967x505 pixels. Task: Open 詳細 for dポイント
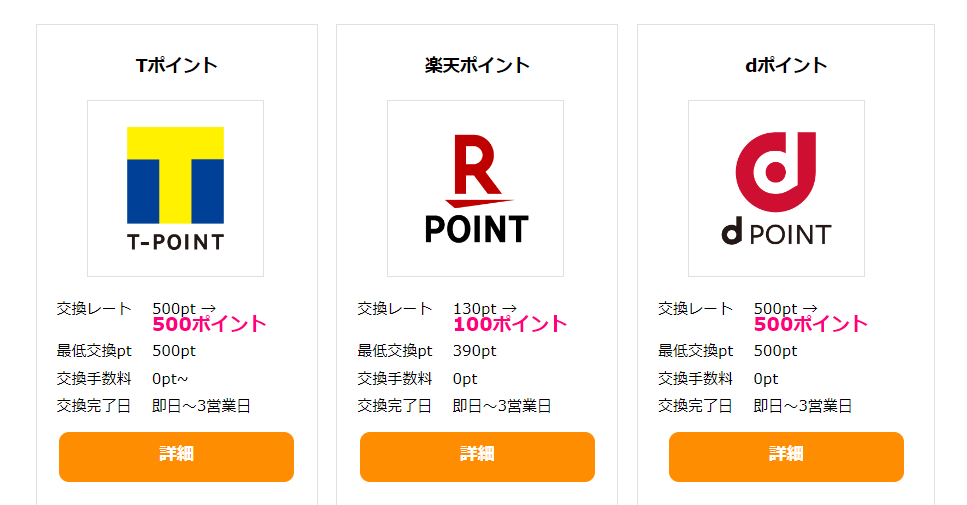coord(786,457)
